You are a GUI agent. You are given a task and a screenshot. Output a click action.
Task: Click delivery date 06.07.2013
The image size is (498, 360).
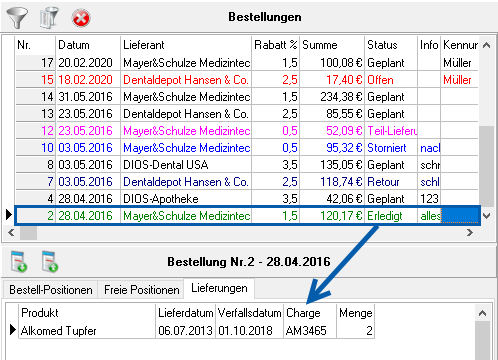186,331
